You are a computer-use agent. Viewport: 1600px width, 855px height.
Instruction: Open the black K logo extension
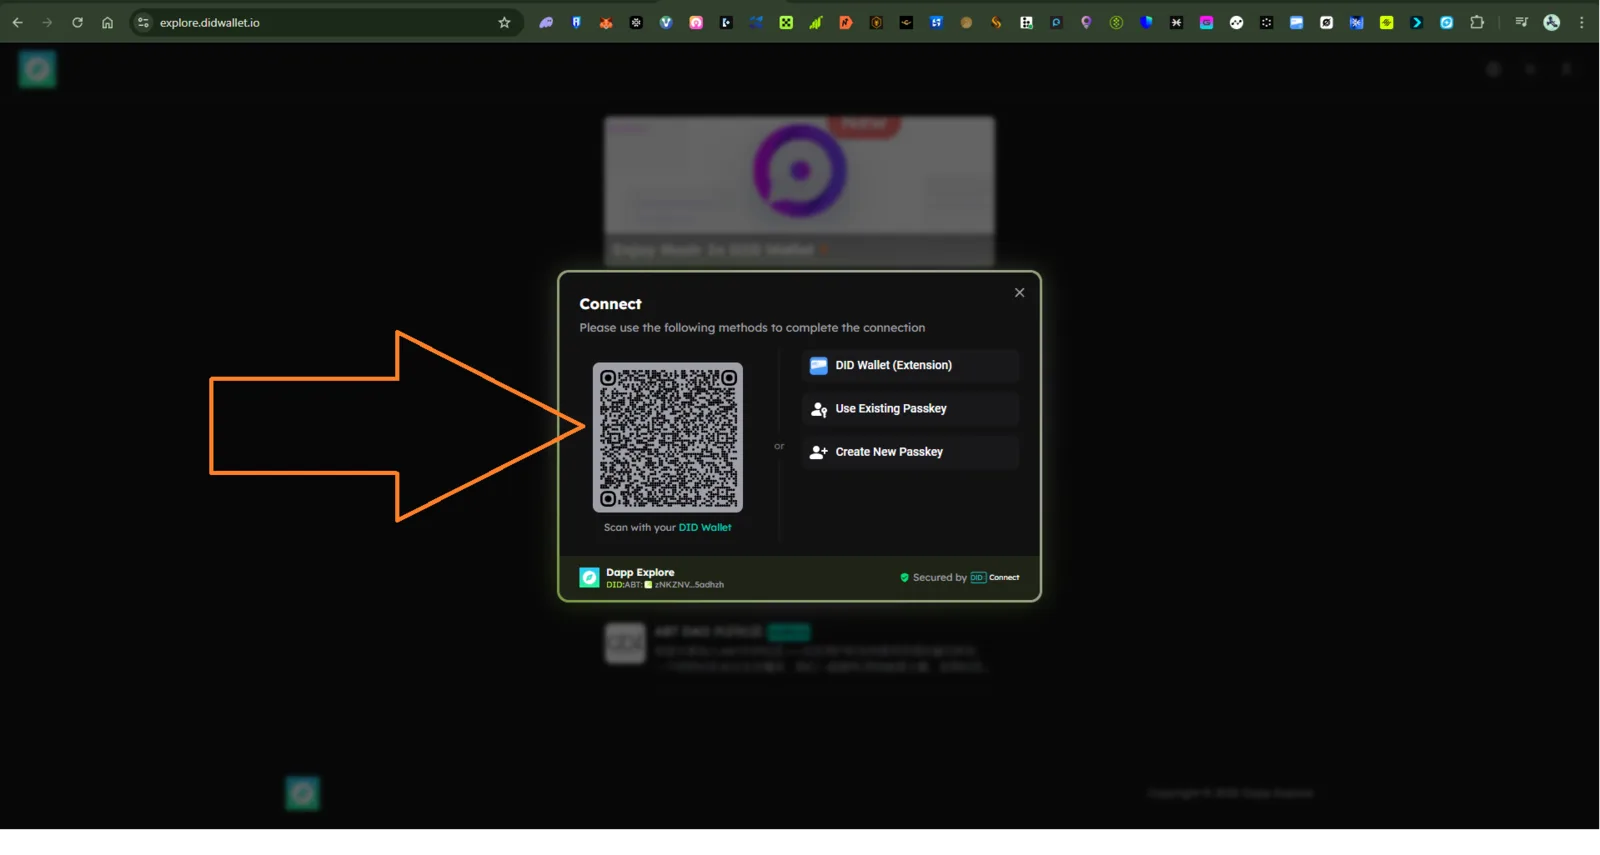click(x=726, y=23)
